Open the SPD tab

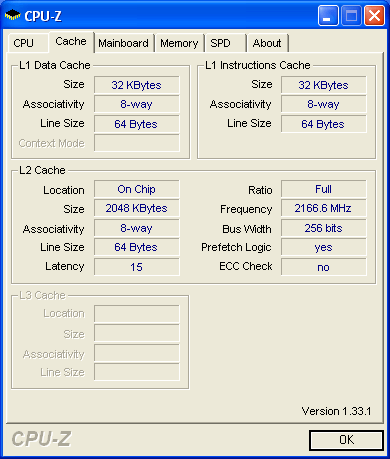coord(226,43)
